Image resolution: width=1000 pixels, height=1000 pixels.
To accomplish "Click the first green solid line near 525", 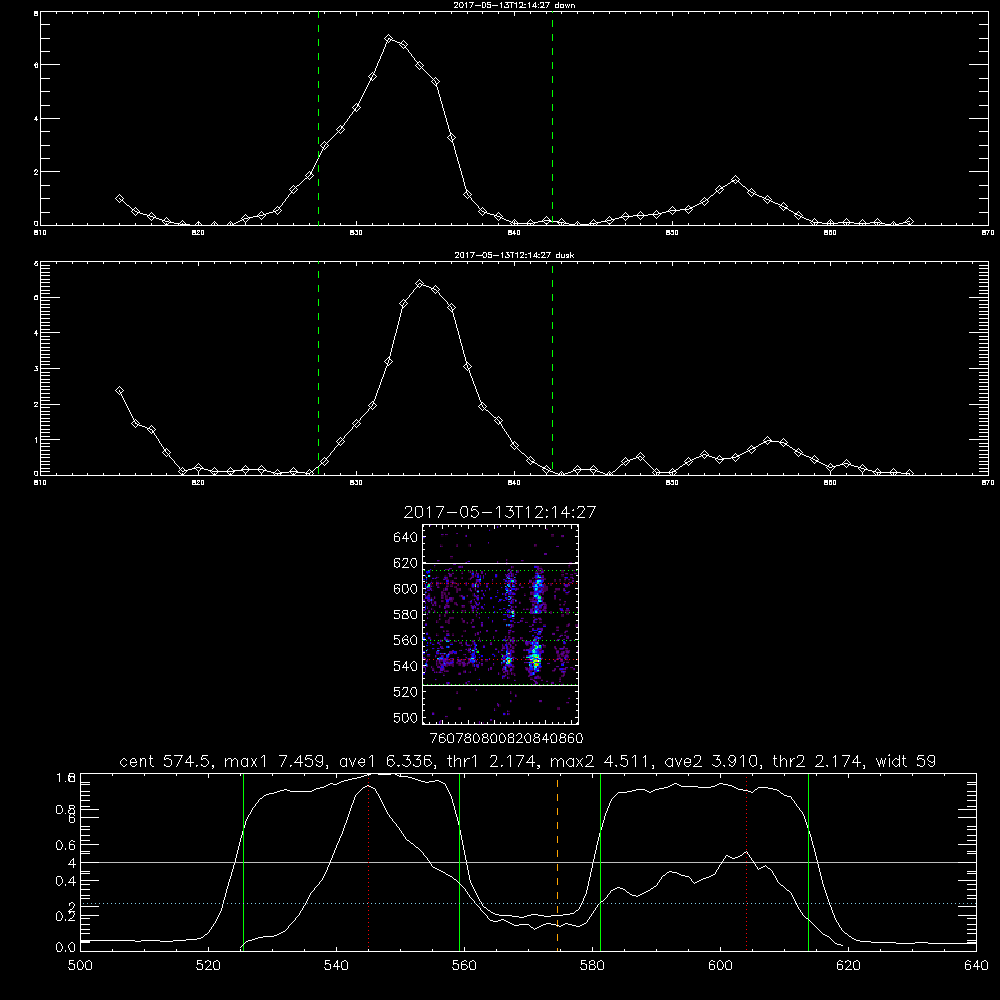I will (x=243, y=862).
